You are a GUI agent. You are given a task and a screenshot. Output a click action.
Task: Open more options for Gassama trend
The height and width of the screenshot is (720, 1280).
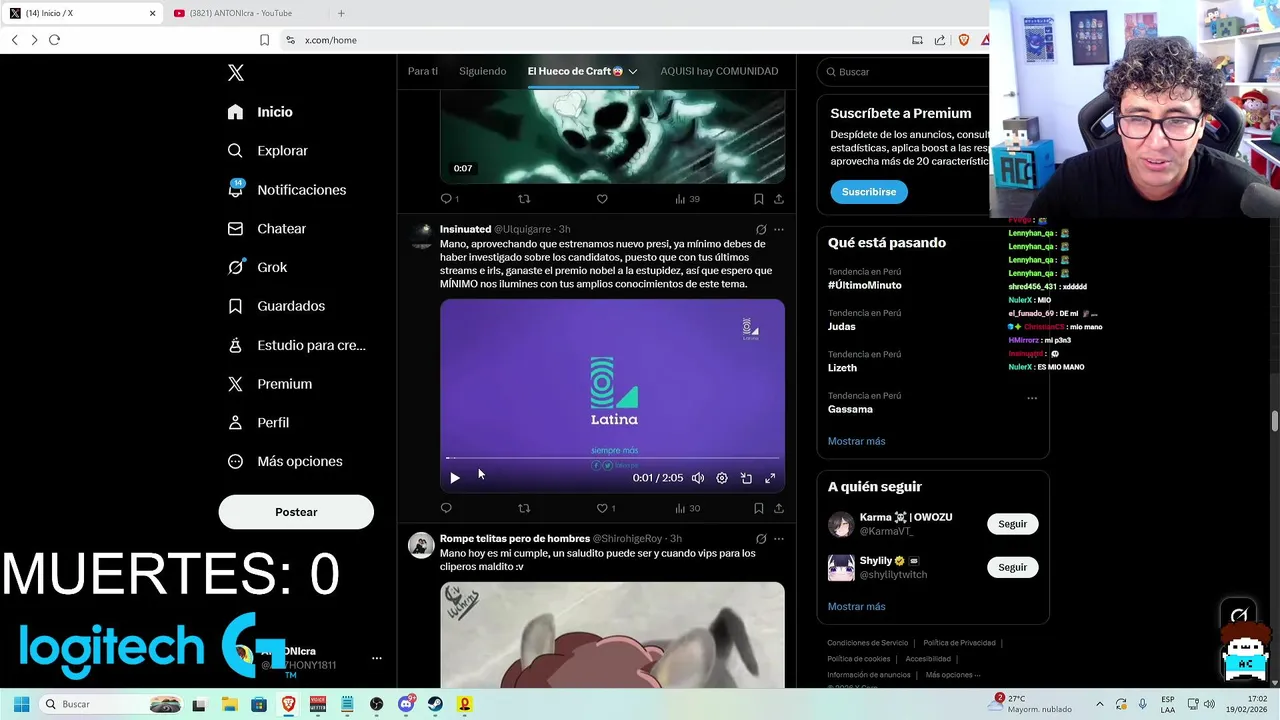click(x=1032, y=398)
